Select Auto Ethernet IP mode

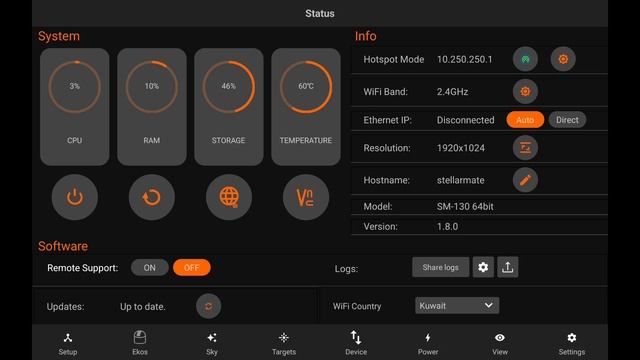pyautogui.click(x=525, y=120)
